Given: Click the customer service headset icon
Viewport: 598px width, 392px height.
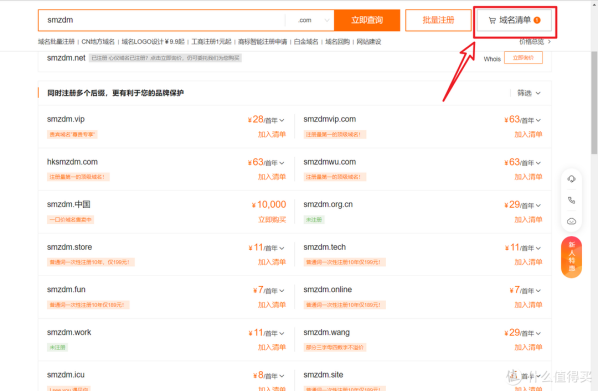Looking at the screenshot, I should (x=571, y=179).
